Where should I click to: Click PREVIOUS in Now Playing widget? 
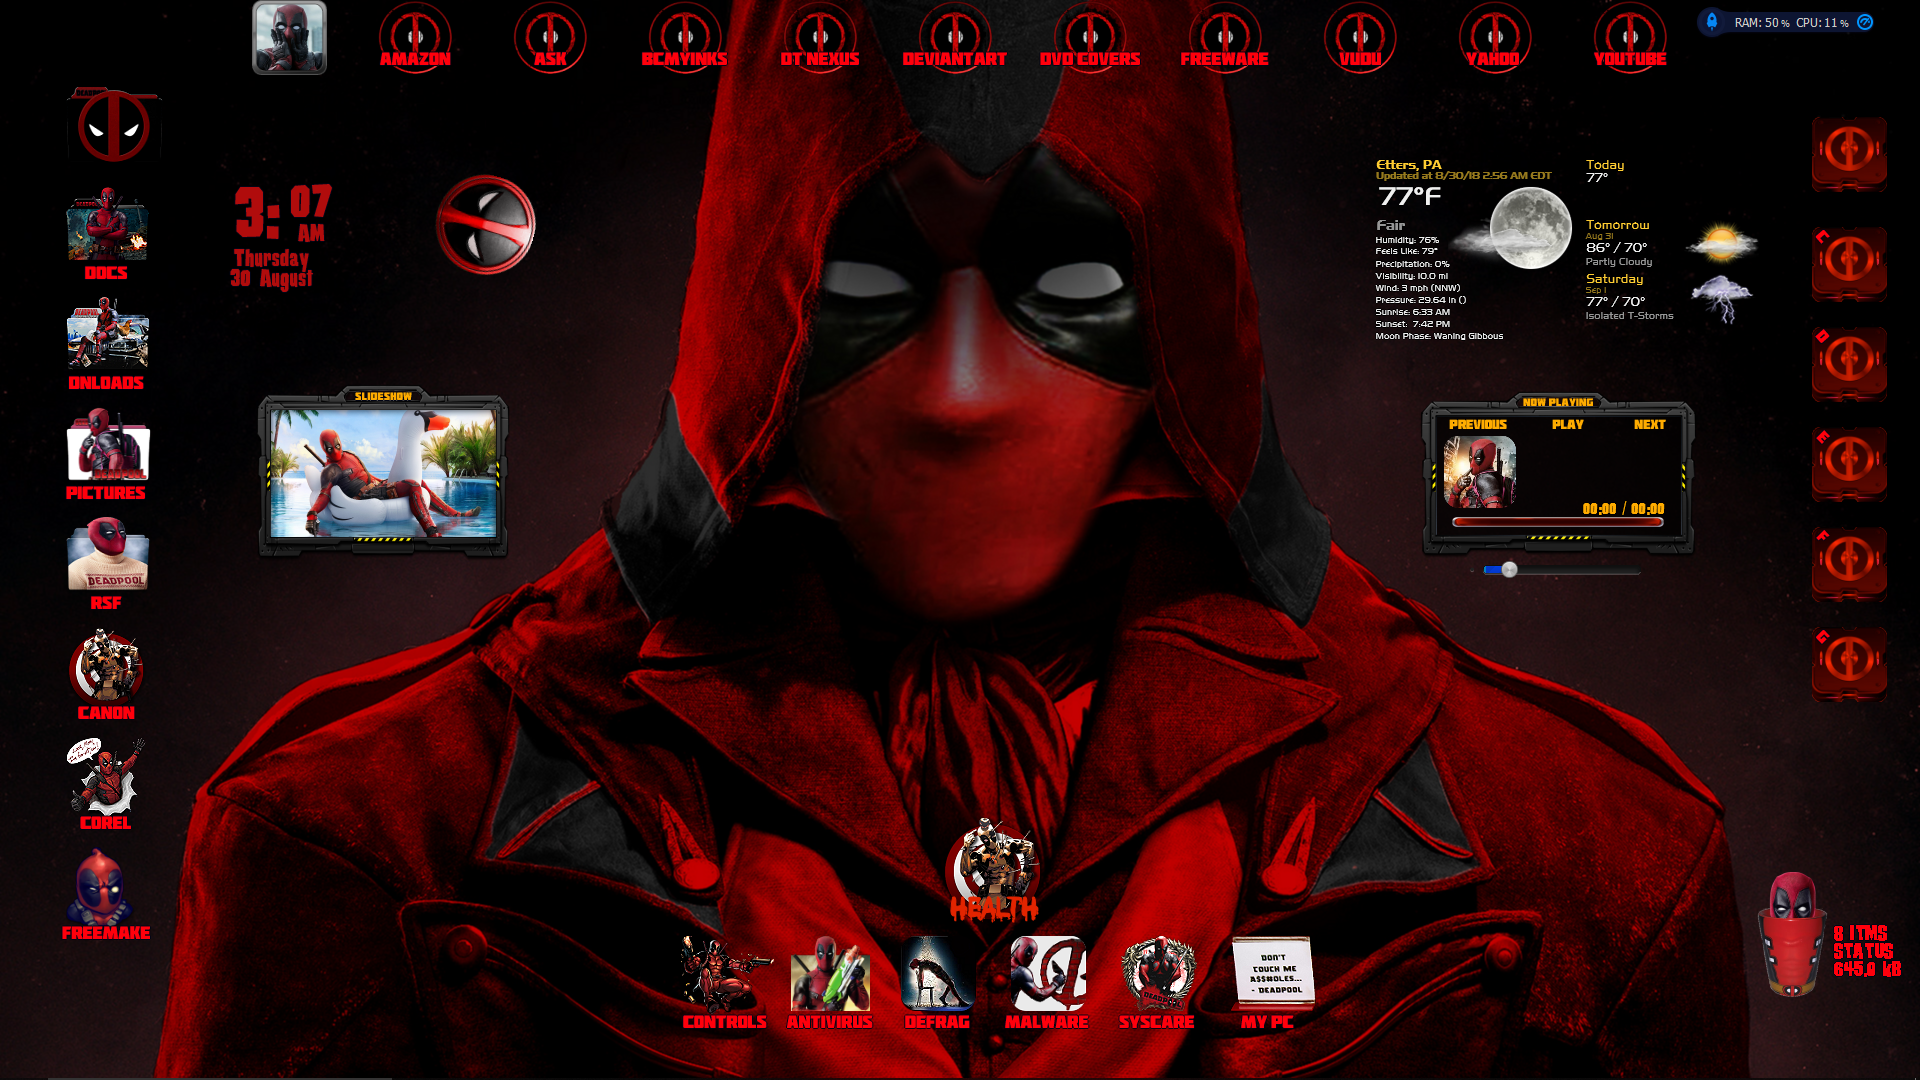tap(1478, 425)
